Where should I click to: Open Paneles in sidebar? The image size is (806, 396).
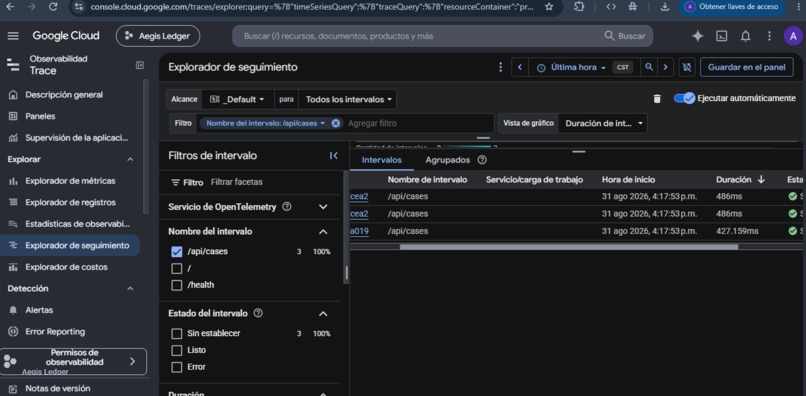(x=40, y=116)
